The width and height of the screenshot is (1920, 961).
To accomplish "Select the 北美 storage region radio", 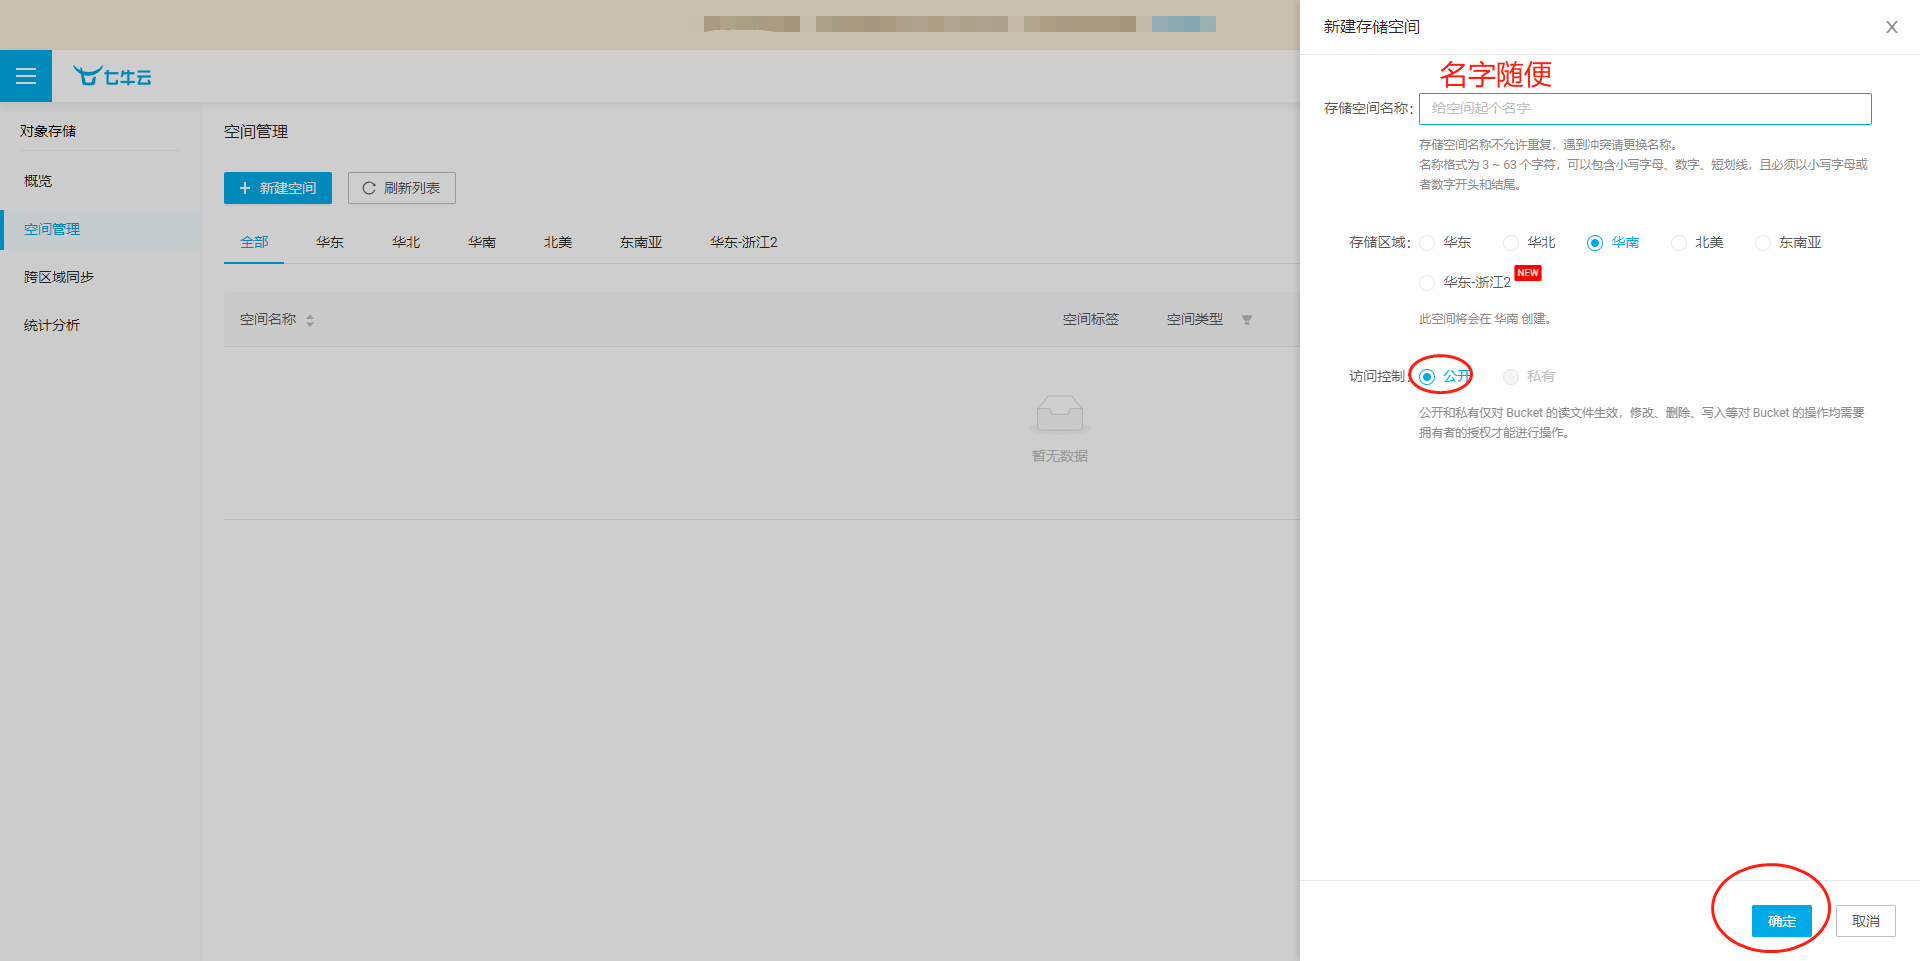I will (x=1679, y=243).
